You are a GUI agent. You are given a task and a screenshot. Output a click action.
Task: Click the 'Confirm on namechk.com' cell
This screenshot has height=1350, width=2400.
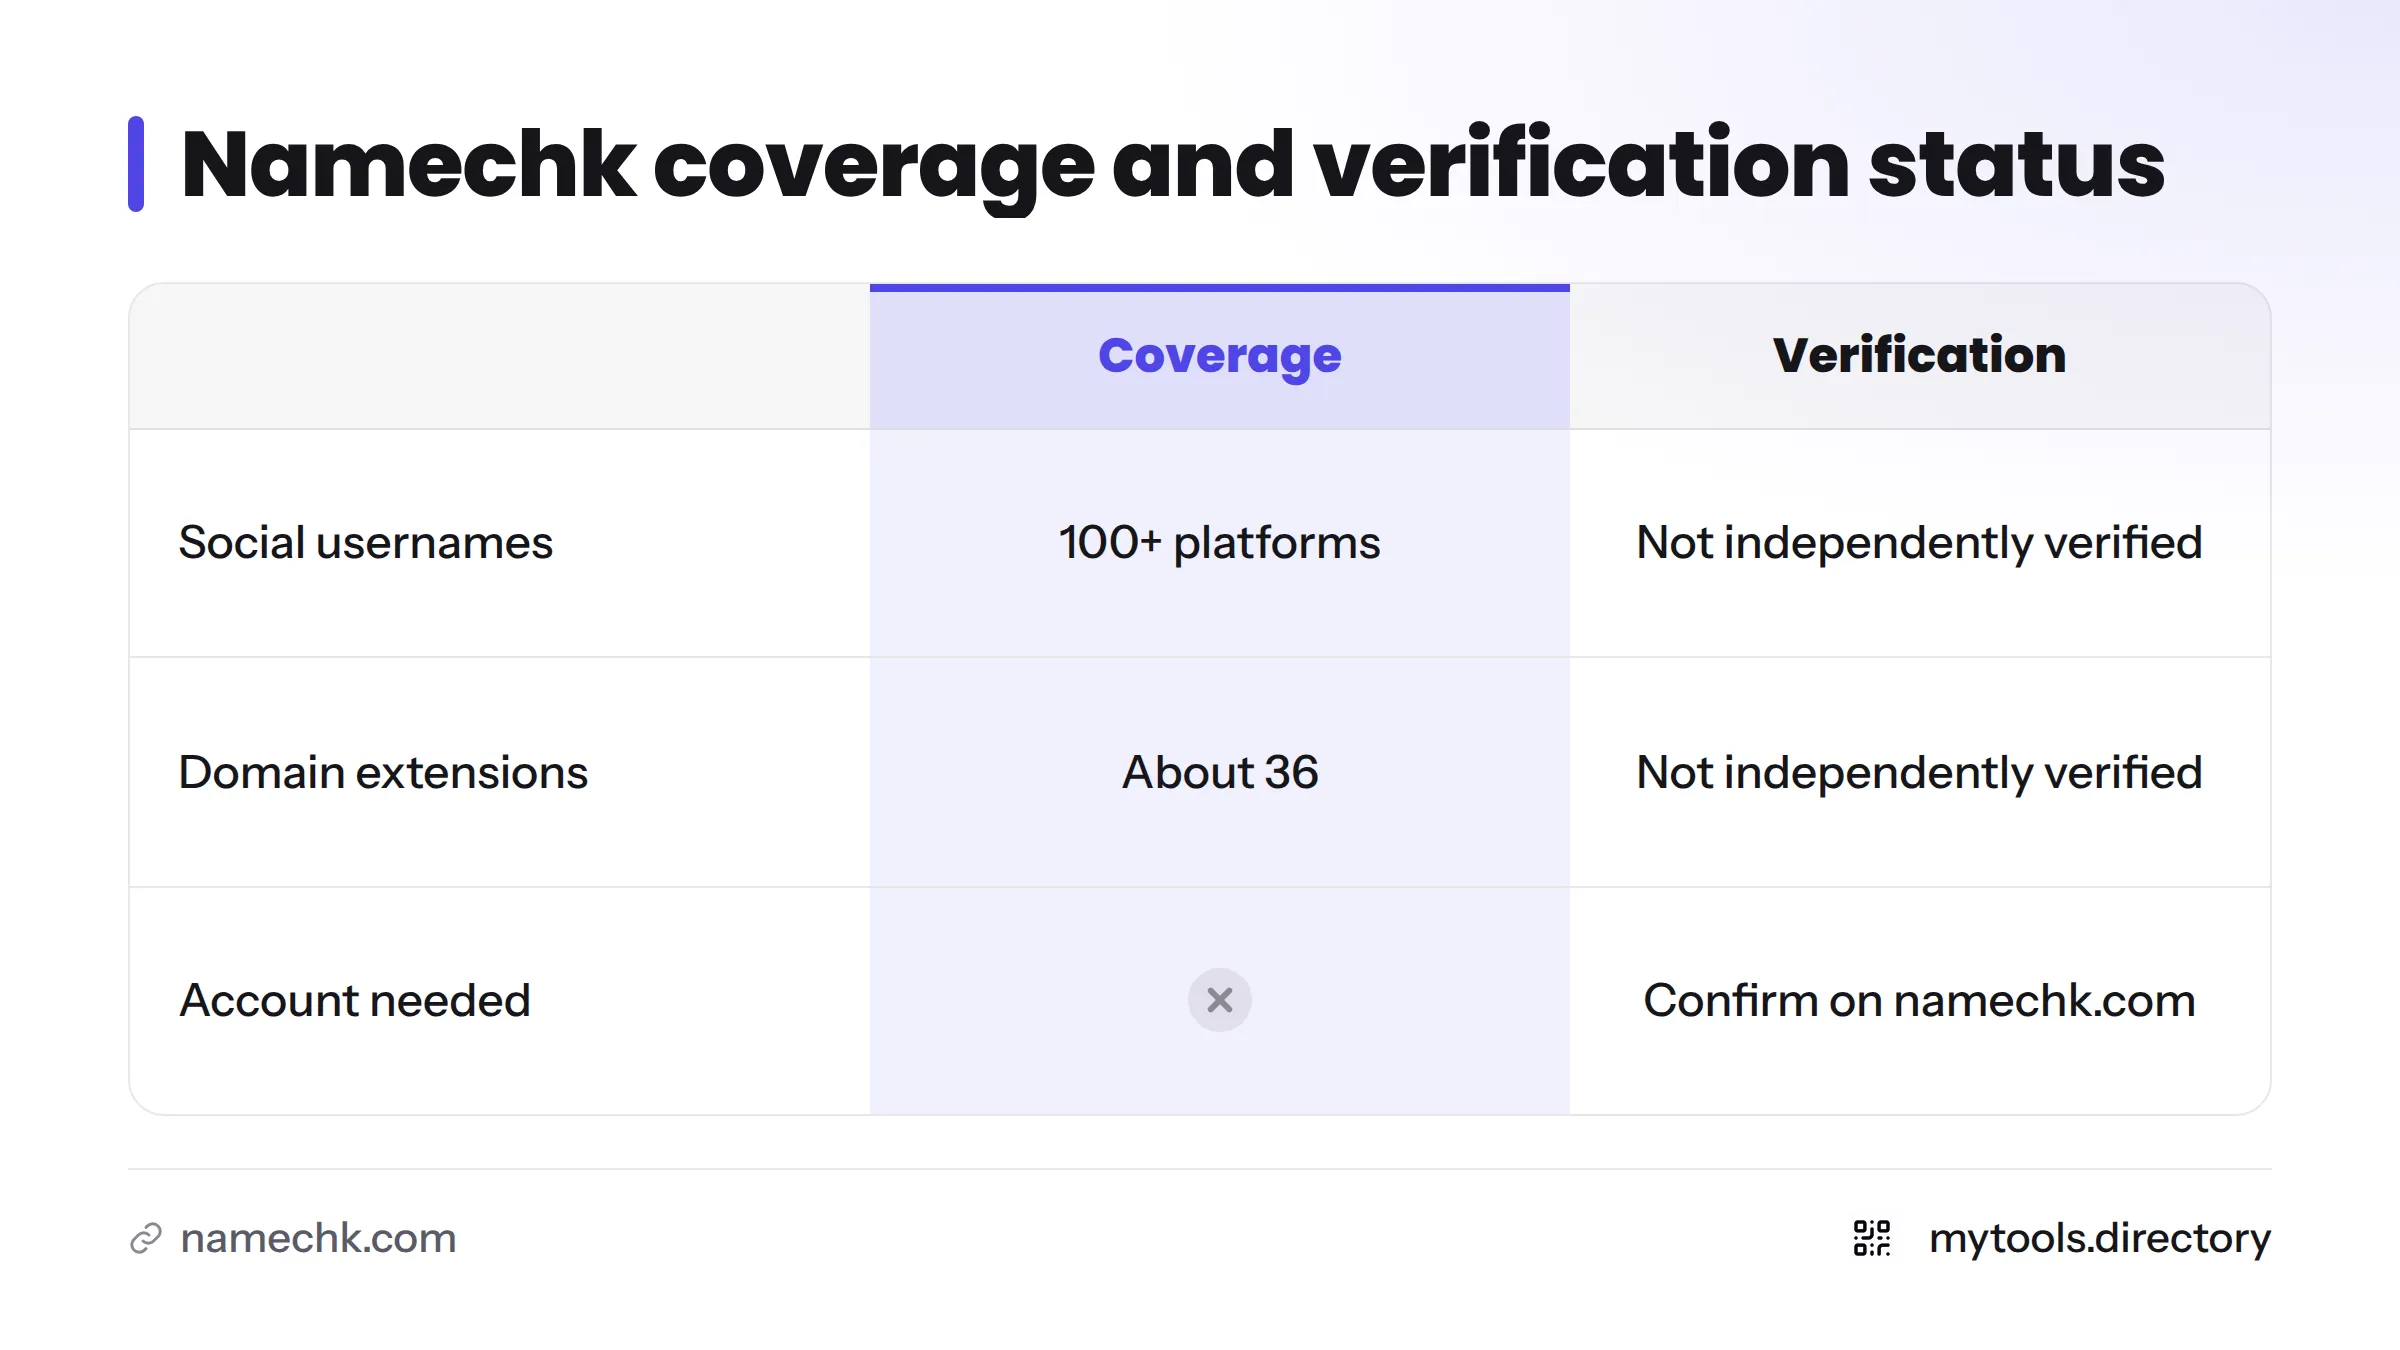[x=1920, y=1000]
